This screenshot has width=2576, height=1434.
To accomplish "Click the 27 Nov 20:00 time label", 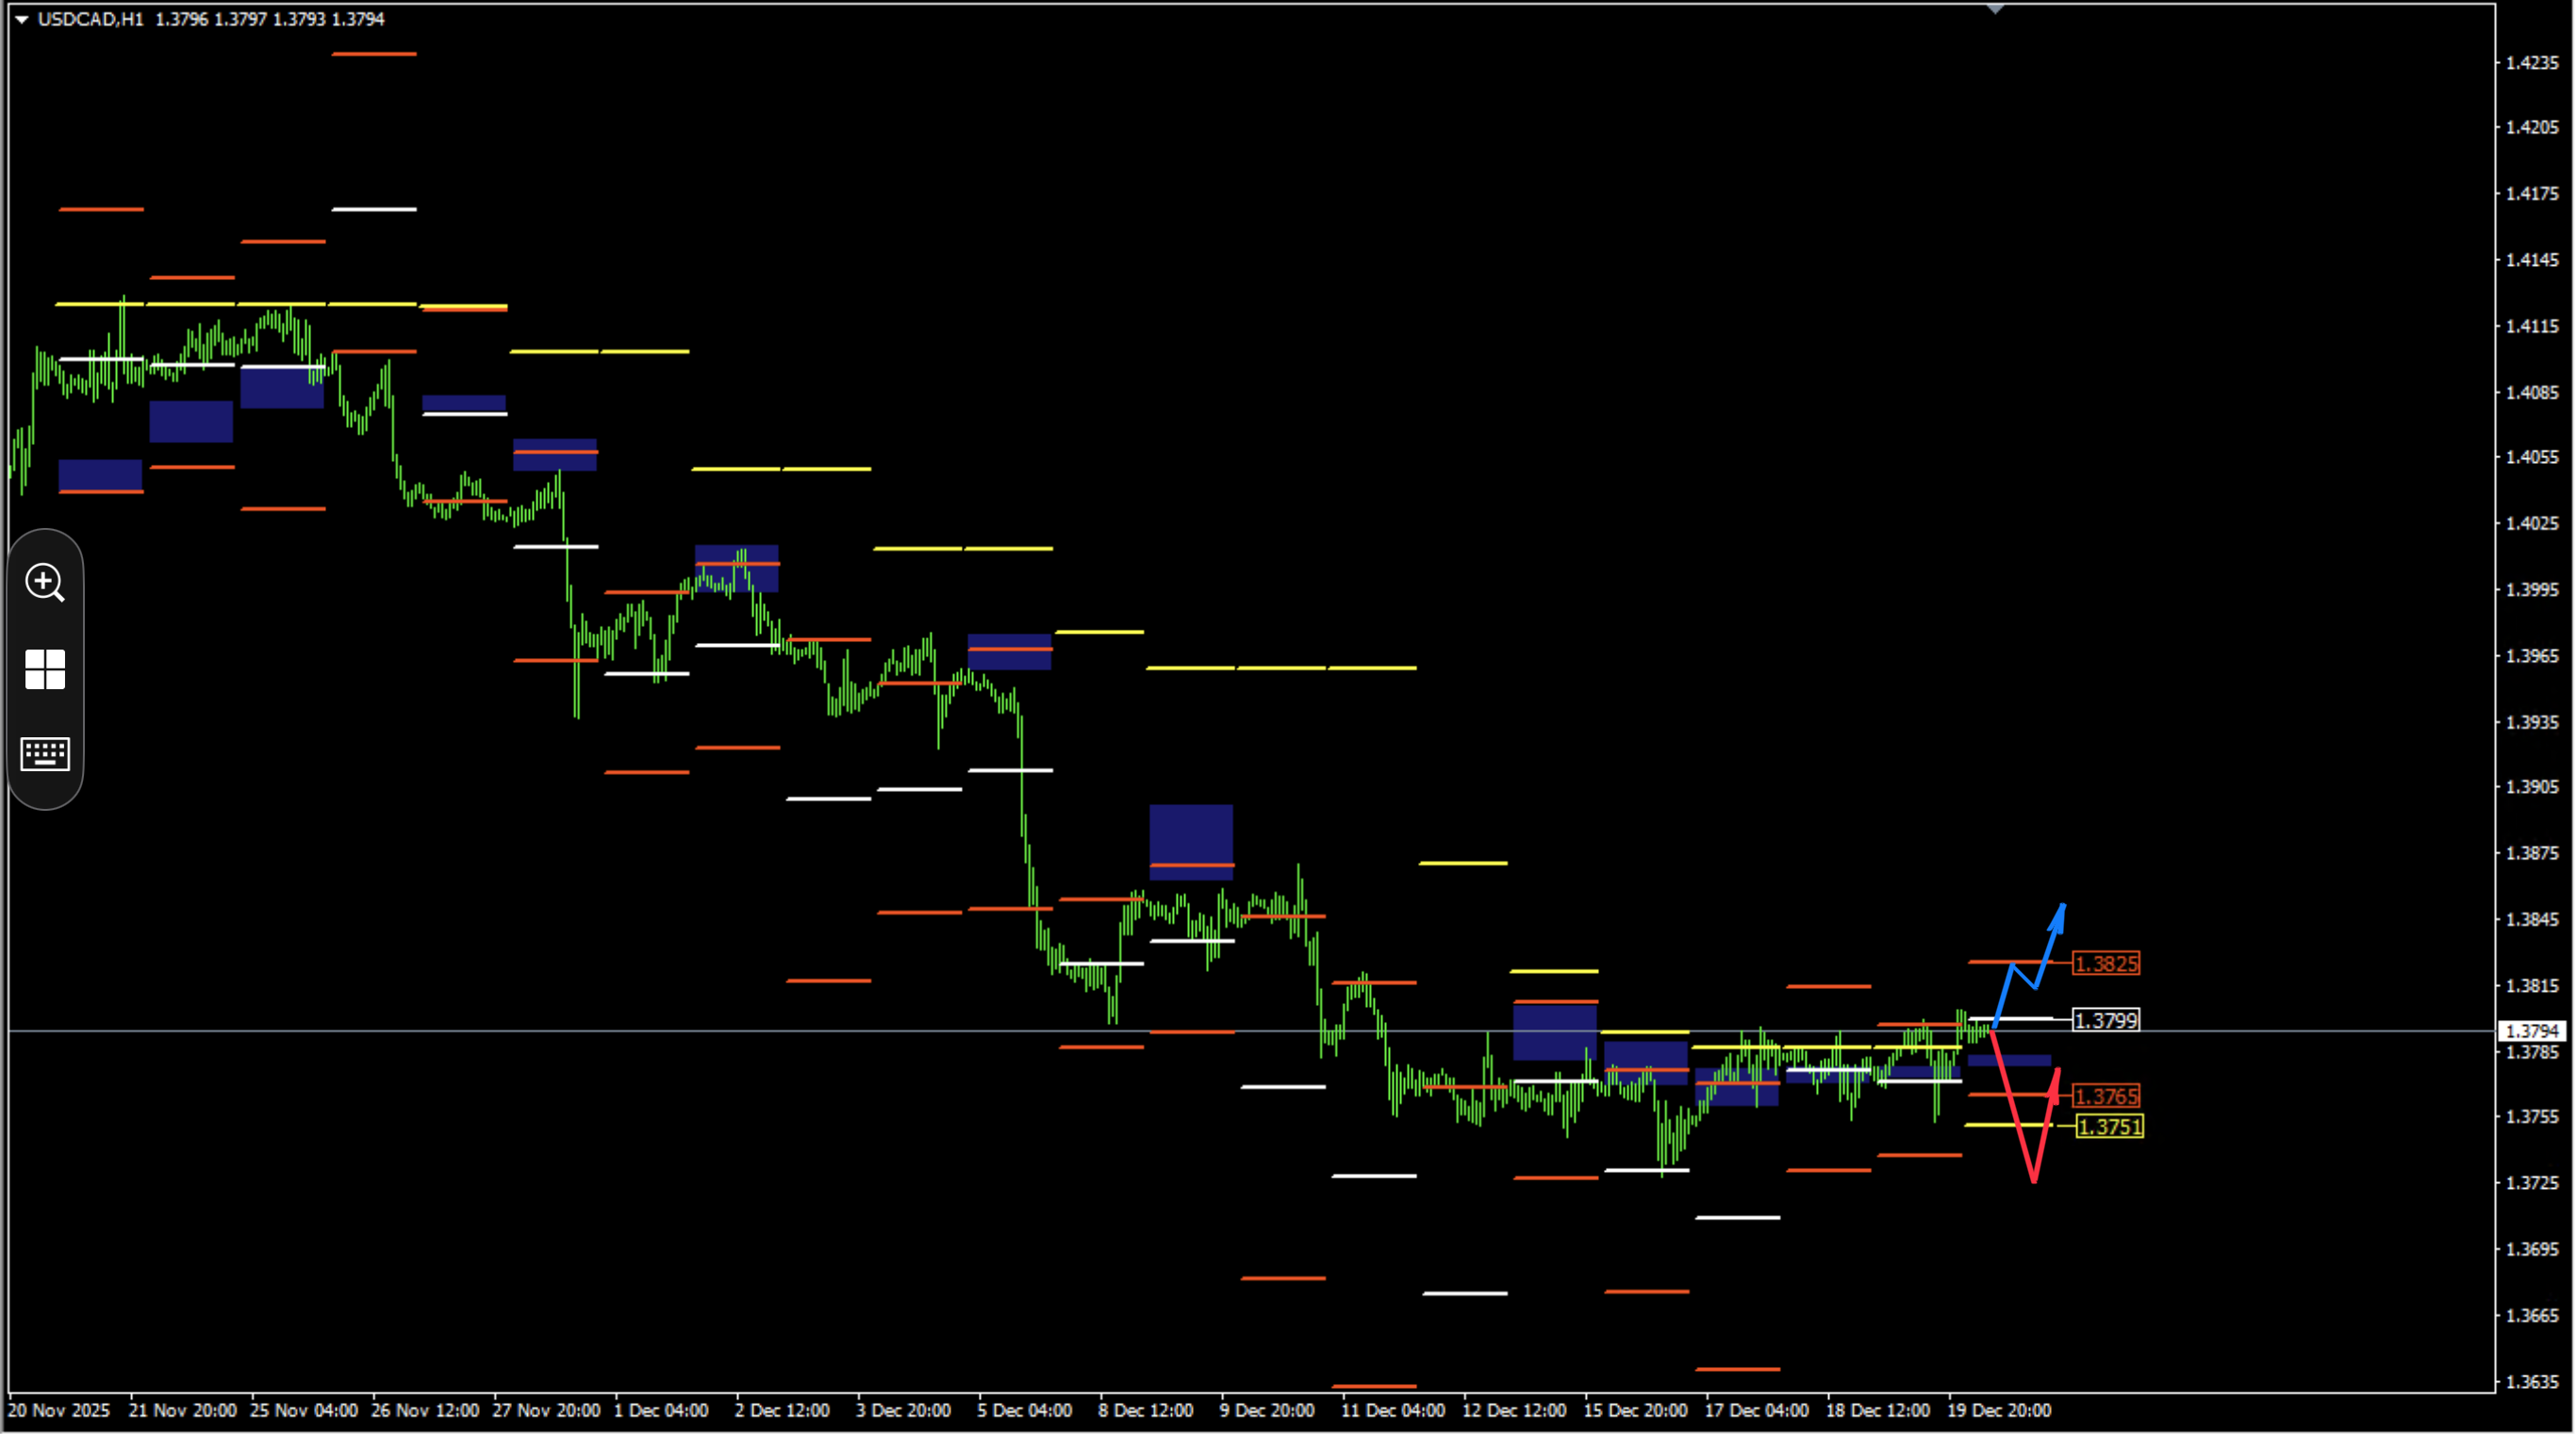I will pos(546,1410).
